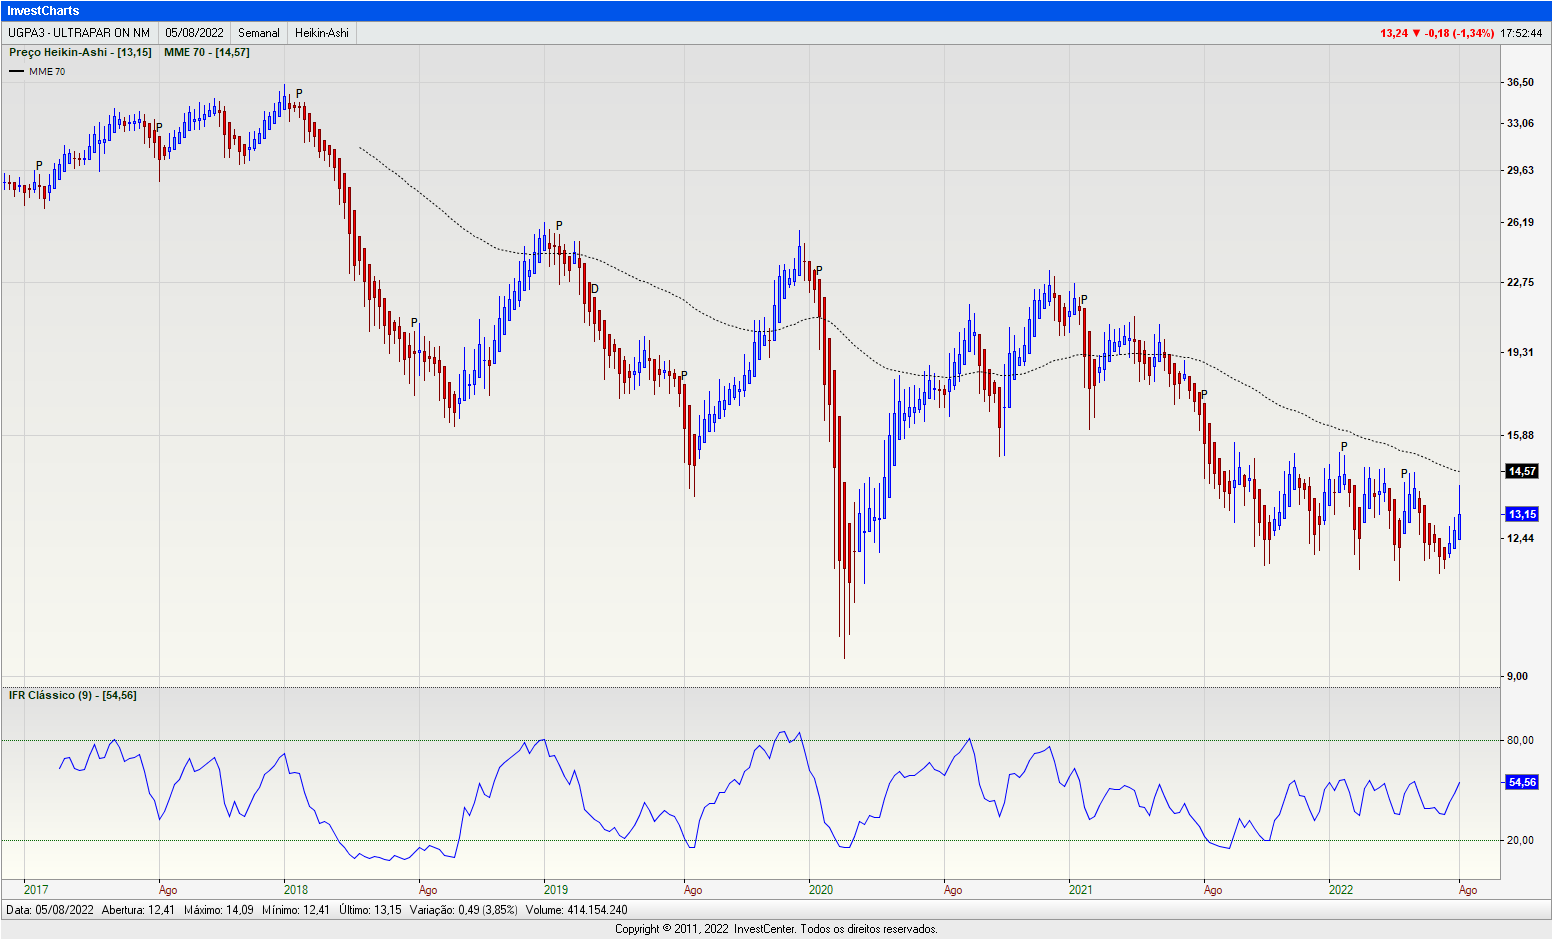
Task: Click the blue 13,15 last price tag
Action: (1521, 514)
